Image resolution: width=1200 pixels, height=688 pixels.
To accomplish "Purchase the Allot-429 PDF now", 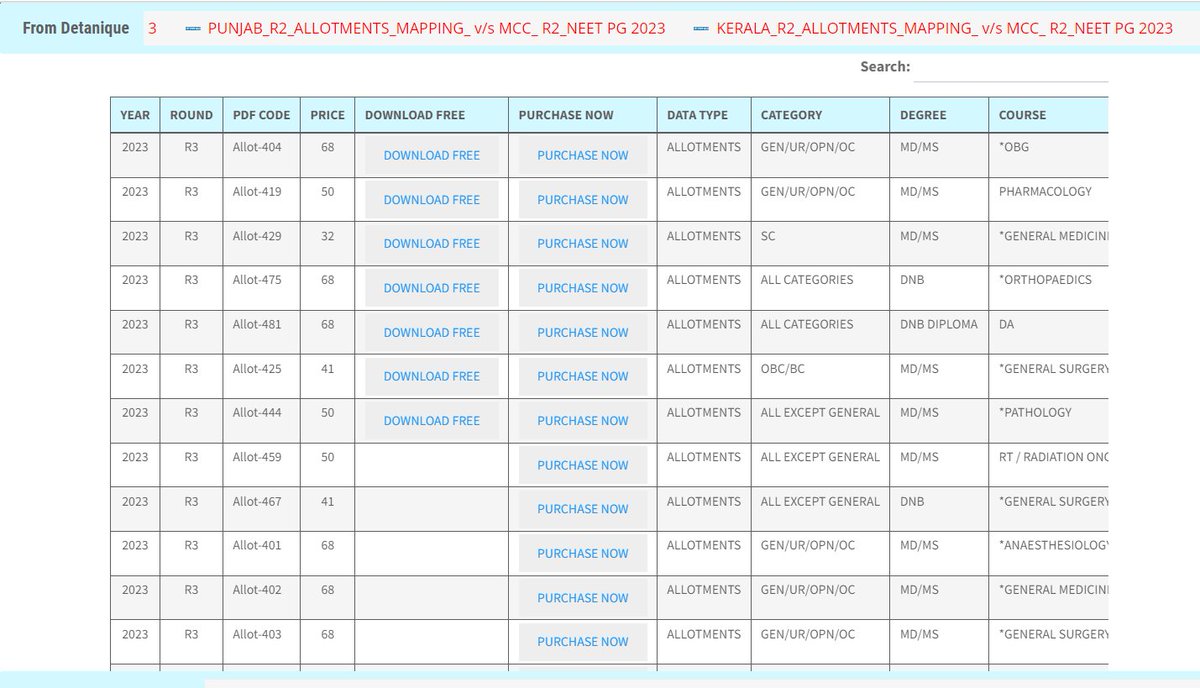I will pyautogui.click(x=583, y=243).
